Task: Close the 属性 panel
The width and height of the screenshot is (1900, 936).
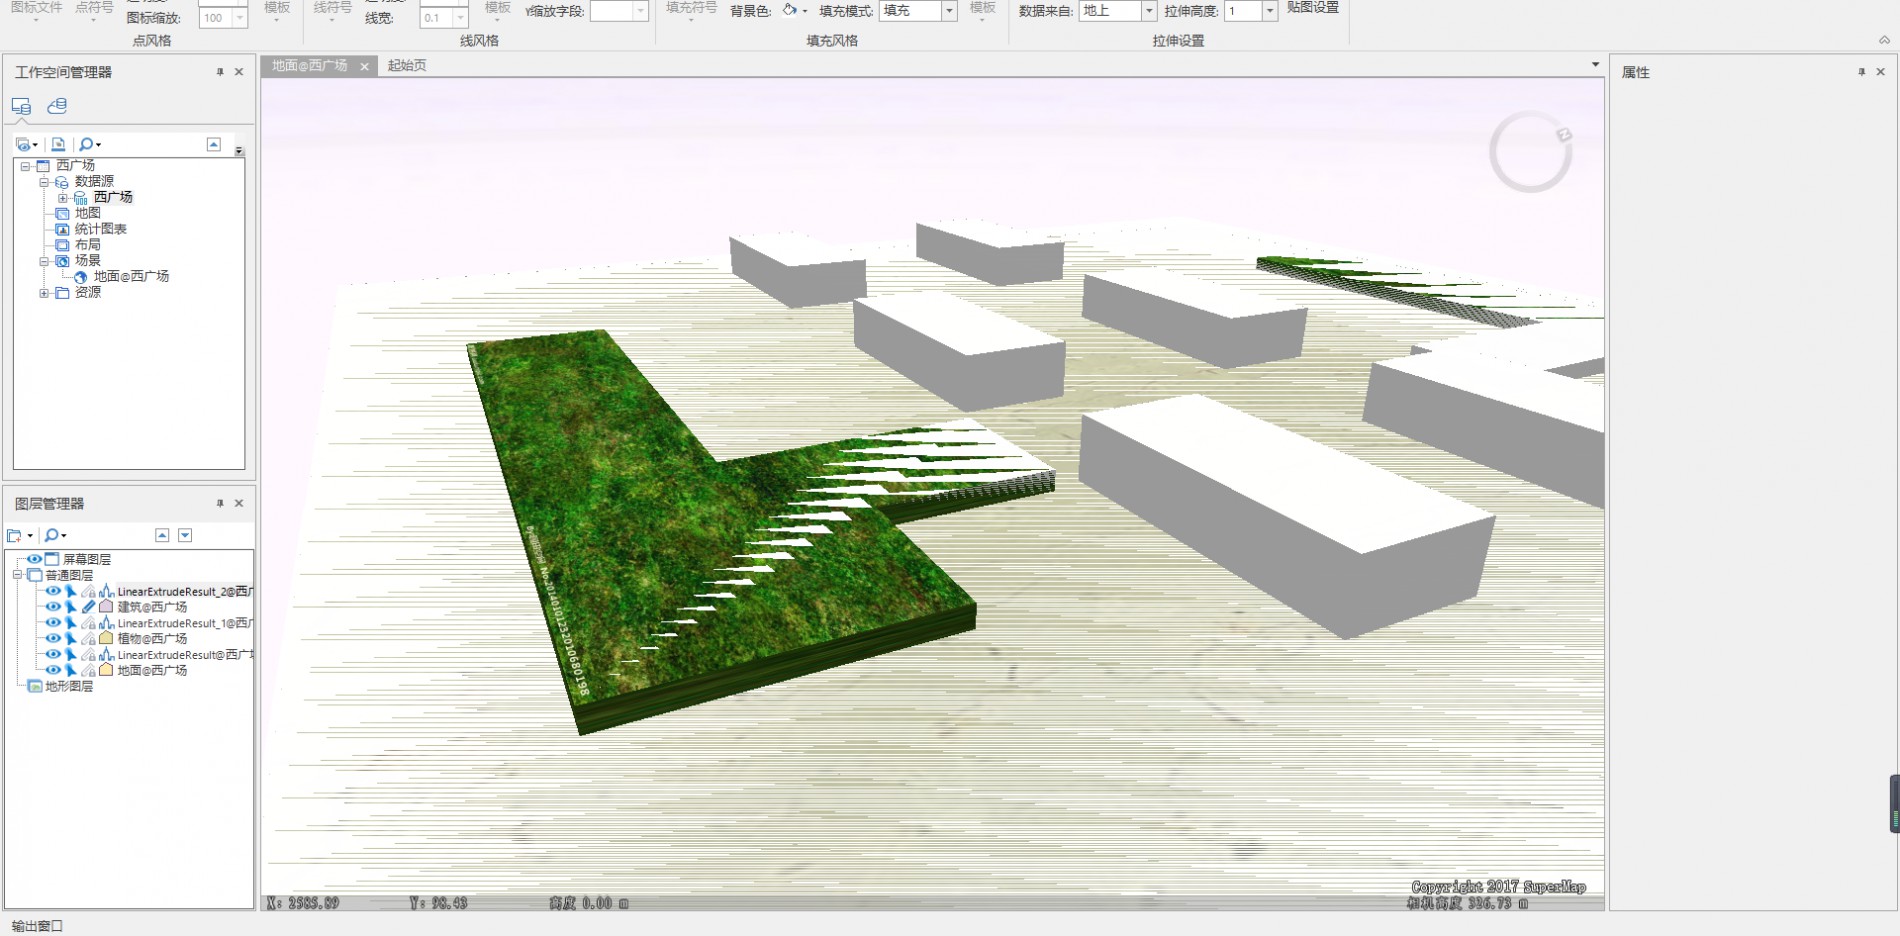Action: click(x=1880, y=72)
